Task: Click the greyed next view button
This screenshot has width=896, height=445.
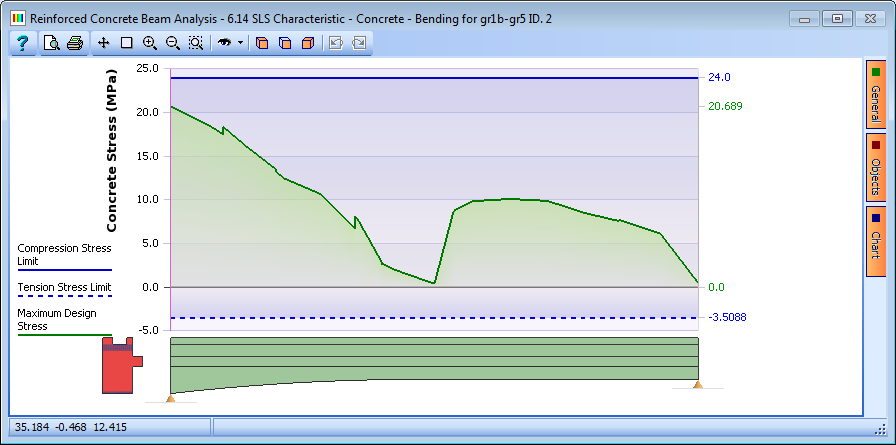Action: tap(359, 43)
